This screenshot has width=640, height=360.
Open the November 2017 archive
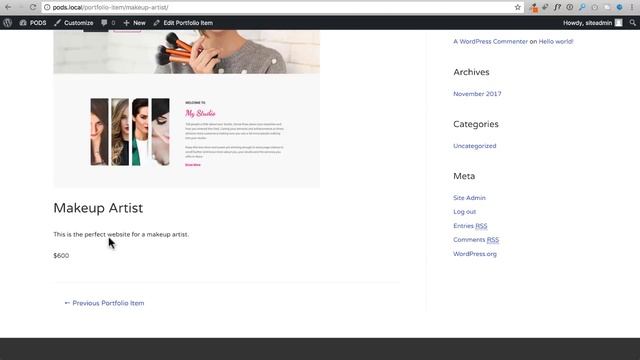[477, 93]
